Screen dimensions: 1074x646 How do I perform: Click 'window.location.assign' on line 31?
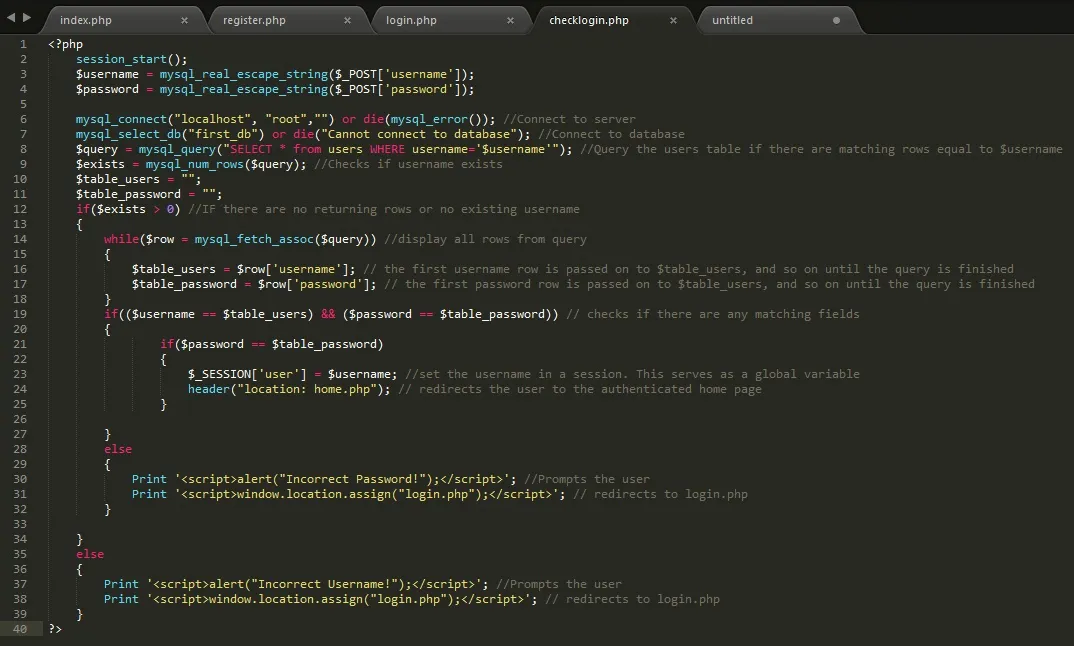tap(313, 494)
